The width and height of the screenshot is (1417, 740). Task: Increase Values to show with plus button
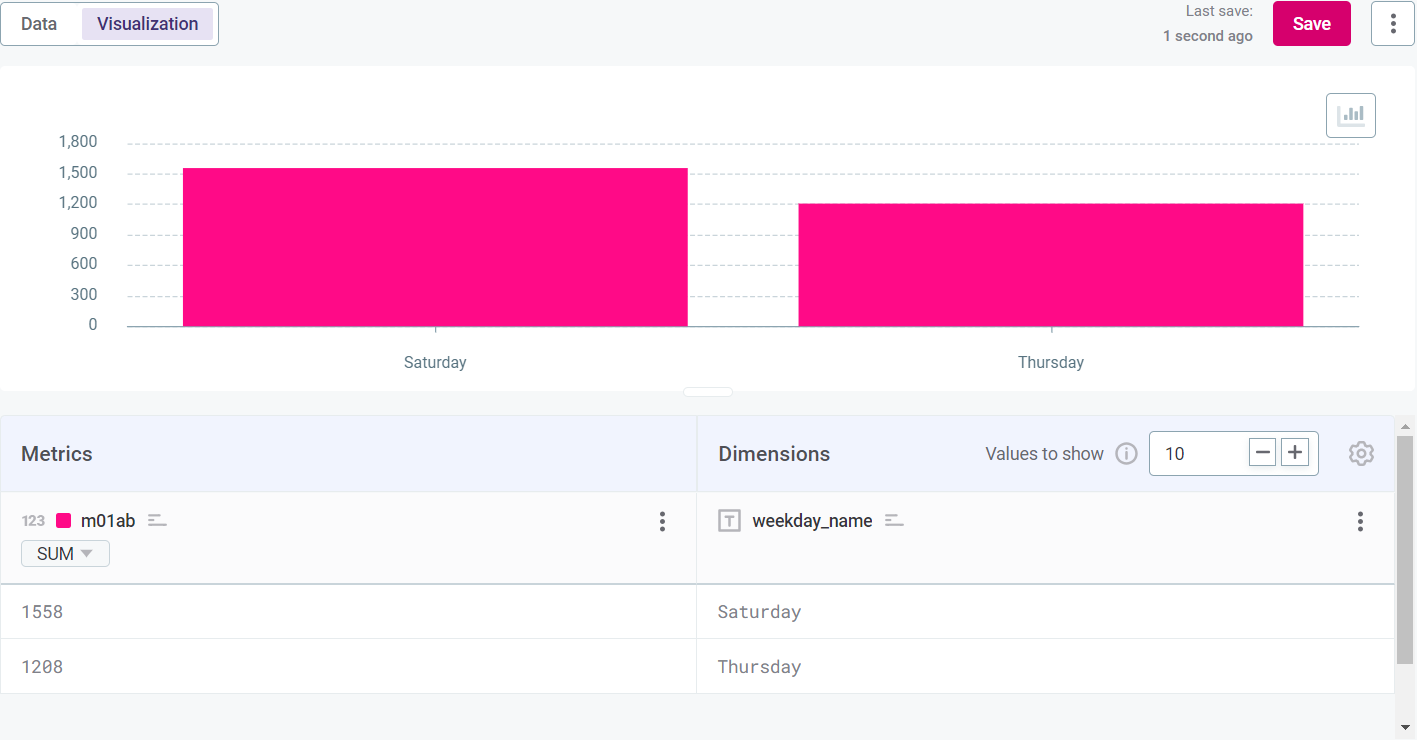tap(1295, 453)
